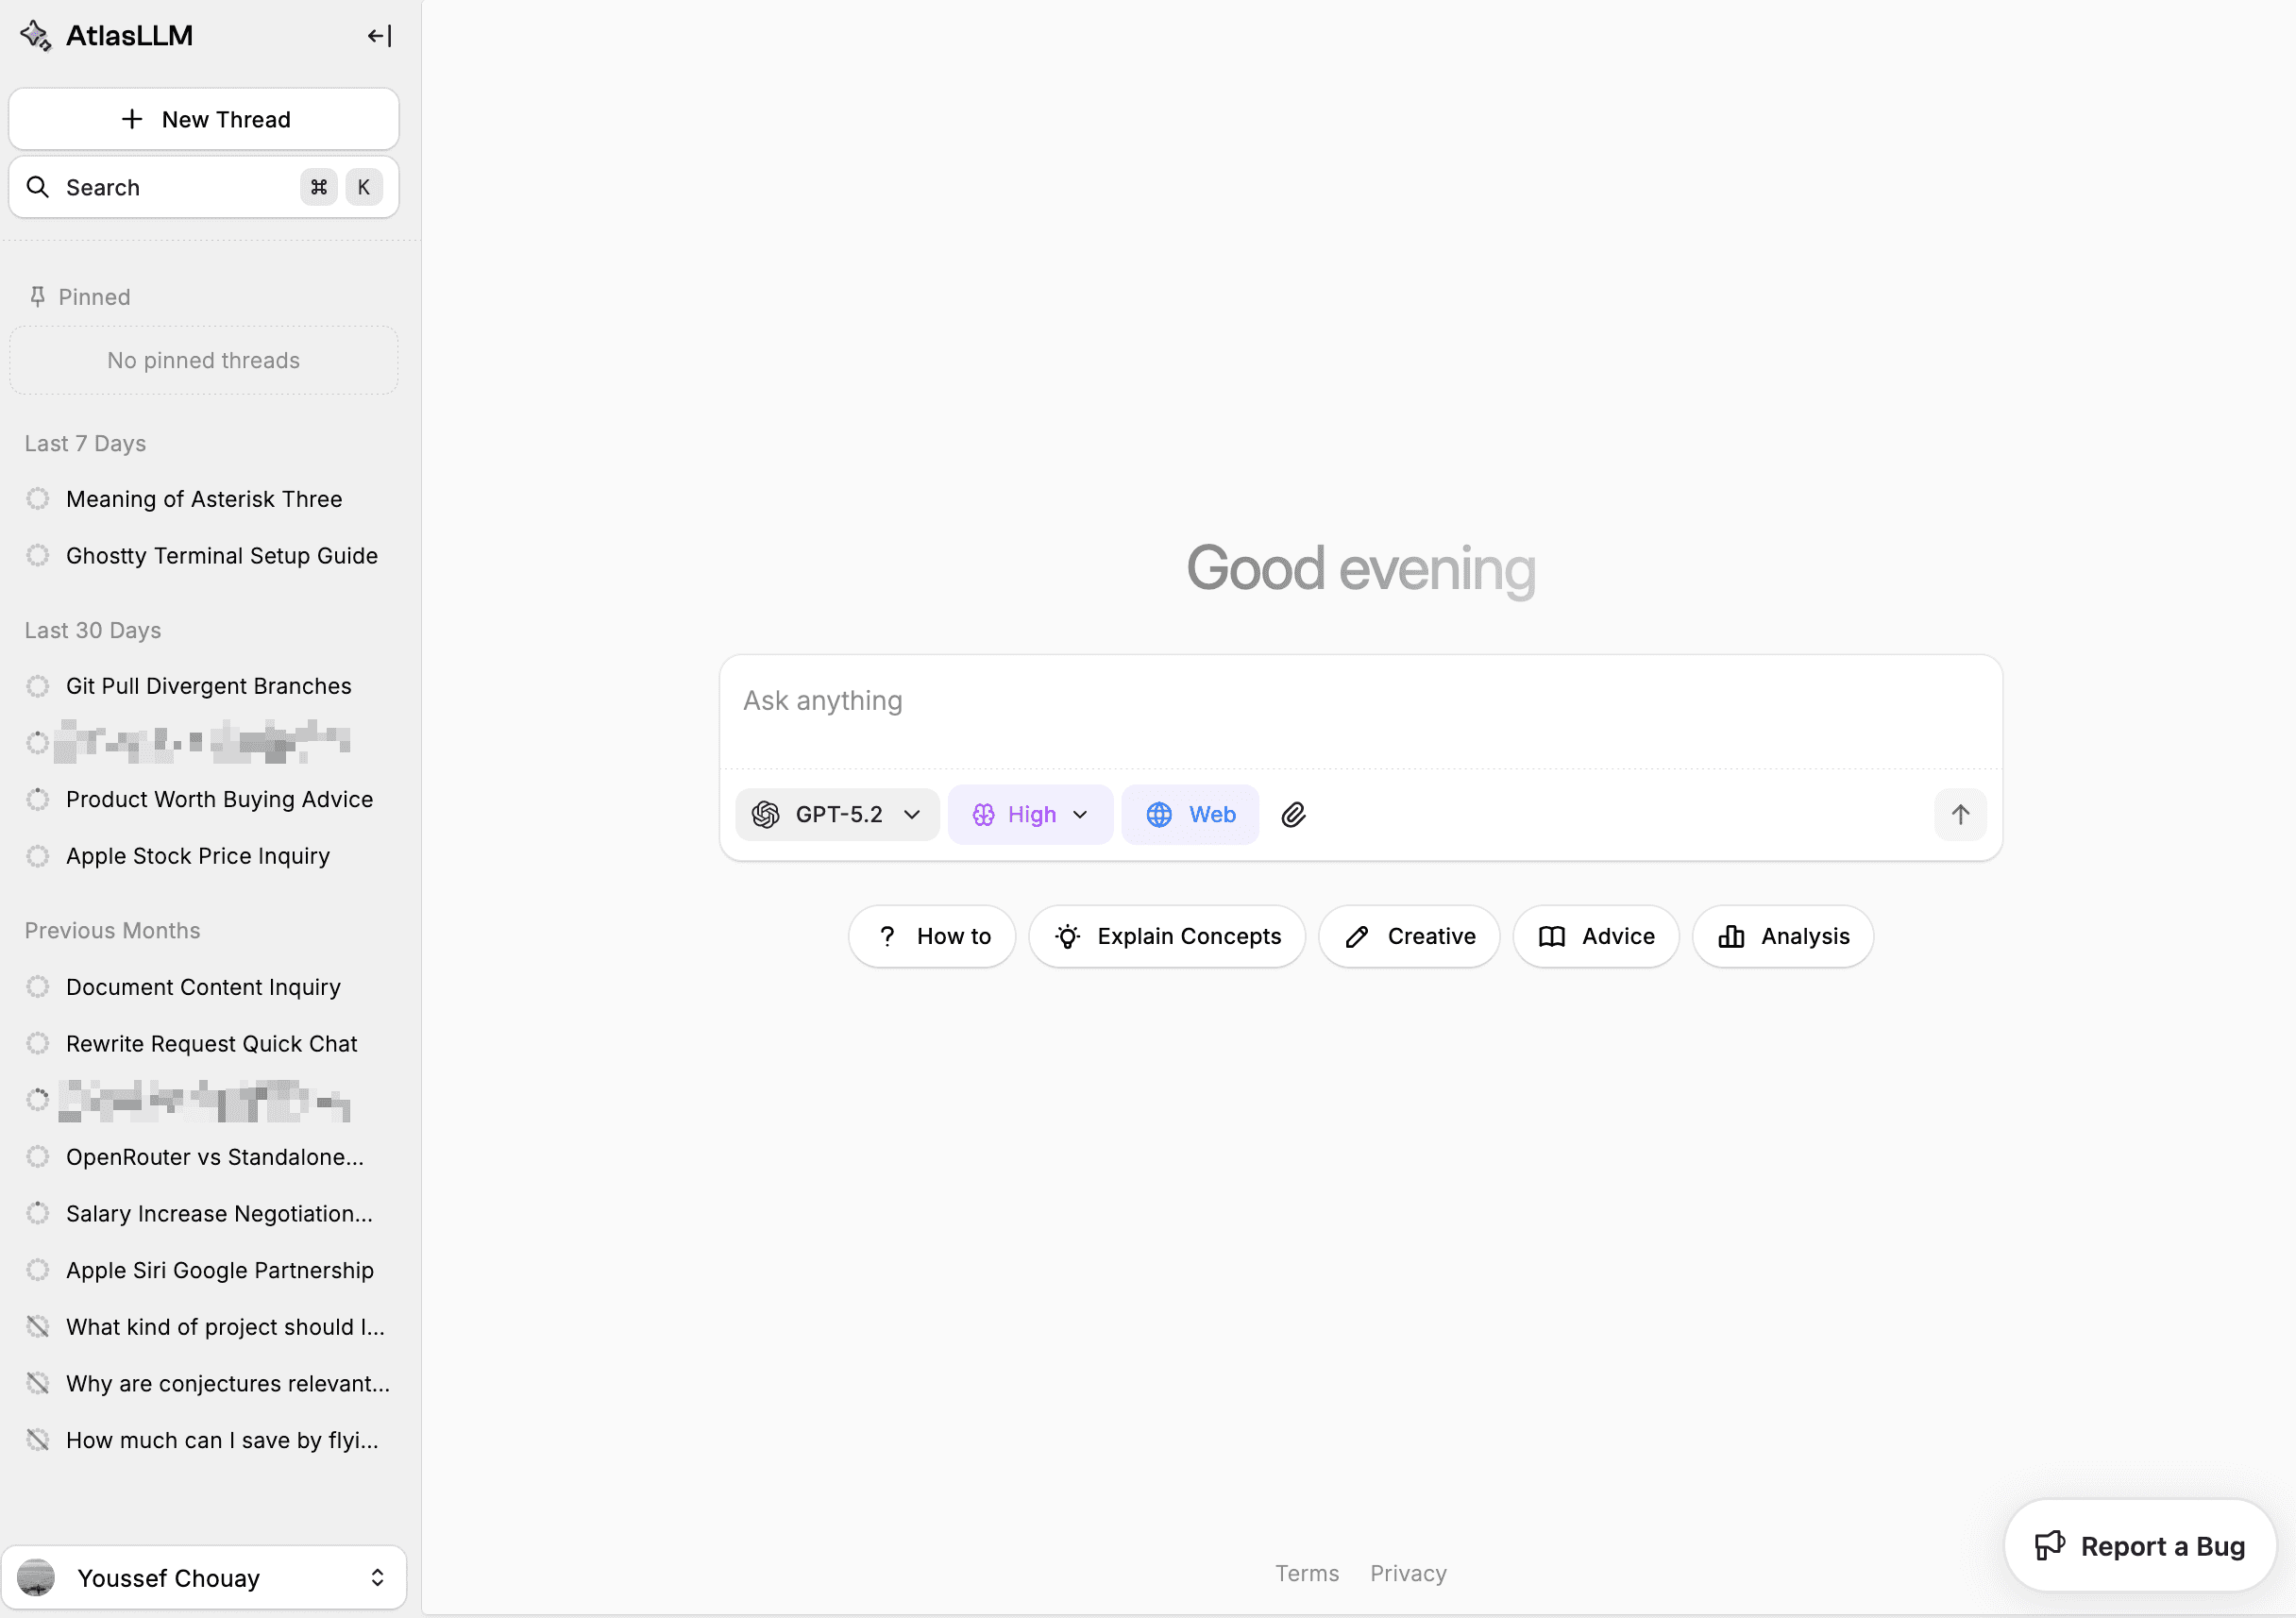The width and height of the screenshot is (2296, 1618).
Task: Open Document Content Inquiry thread
Action: pos(204,987)
